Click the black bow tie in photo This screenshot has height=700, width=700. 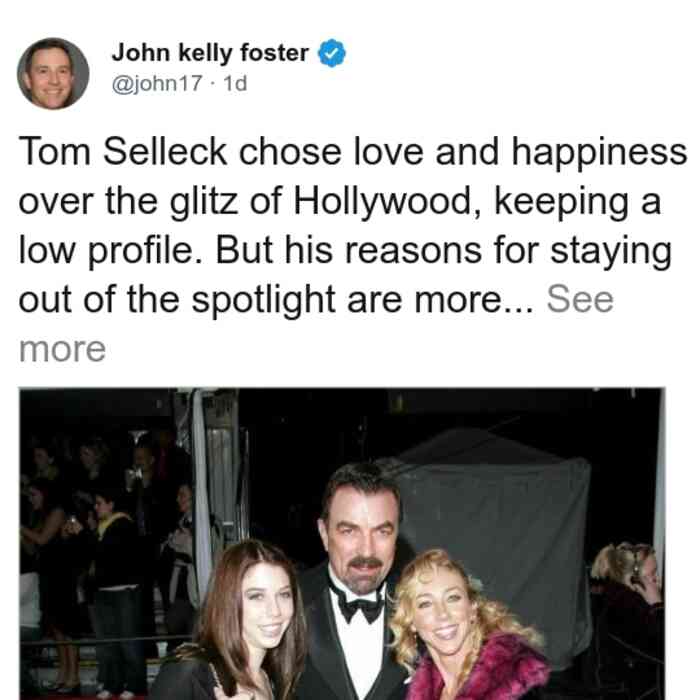pos(360,607)
